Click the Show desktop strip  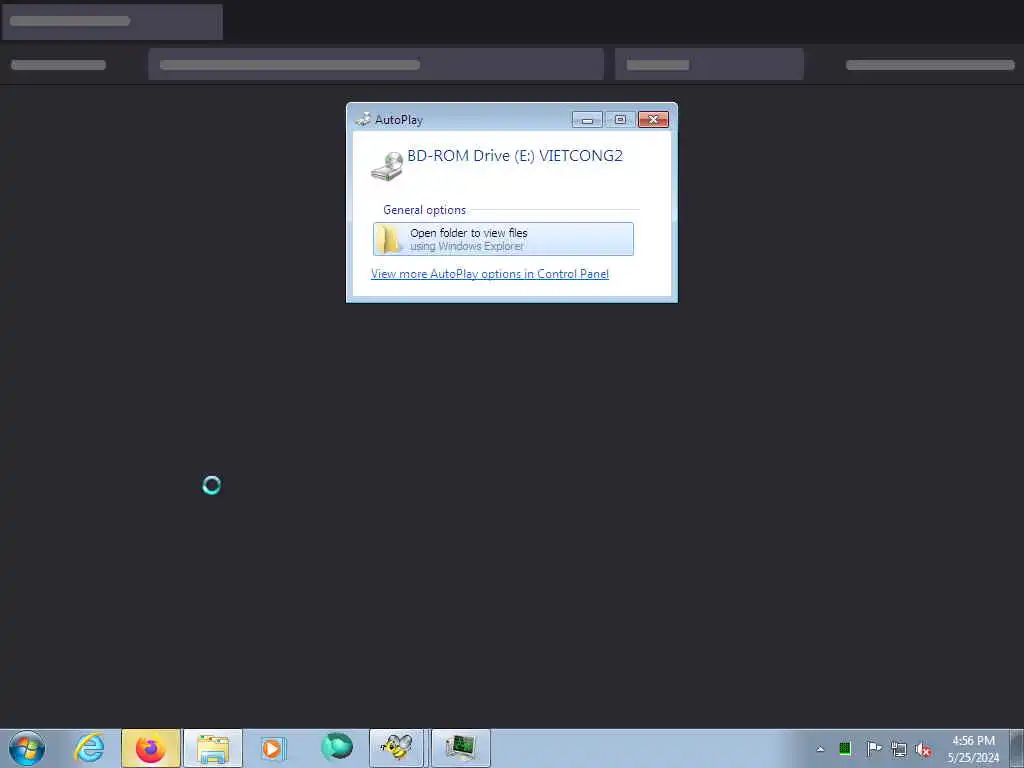tap(1017, 748)
